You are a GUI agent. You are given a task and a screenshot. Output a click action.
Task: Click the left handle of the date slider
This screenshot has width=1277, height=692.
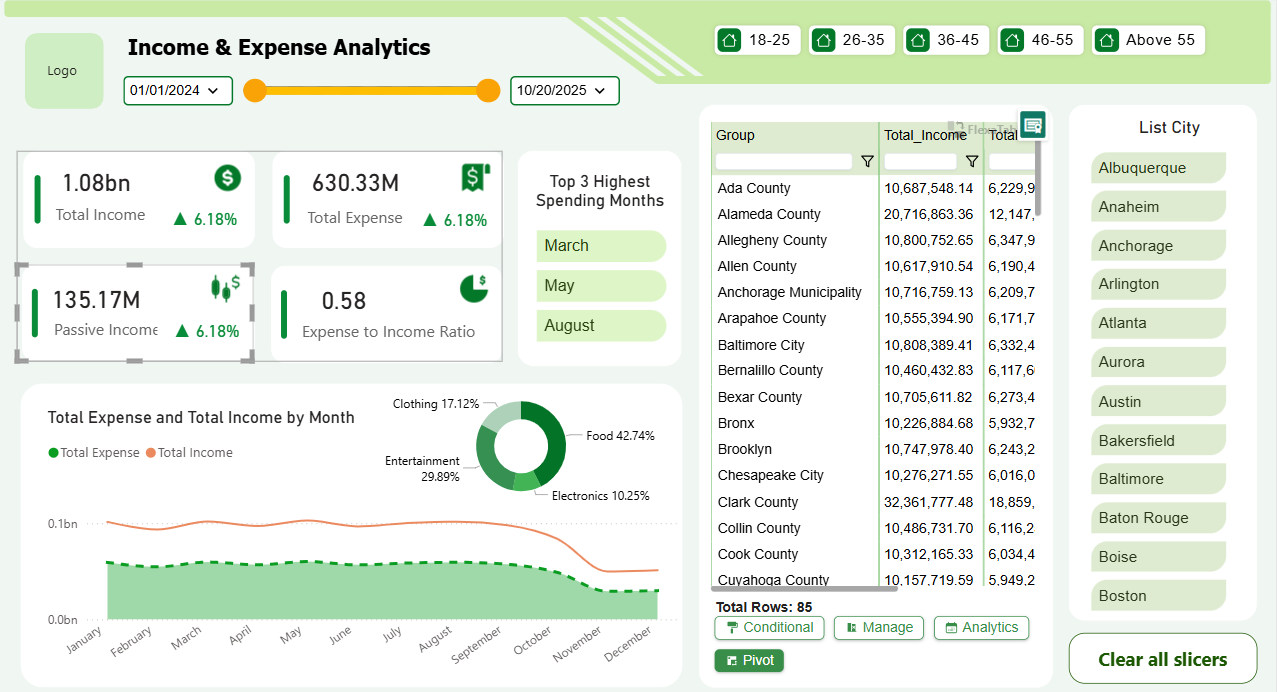click(255, 90)
